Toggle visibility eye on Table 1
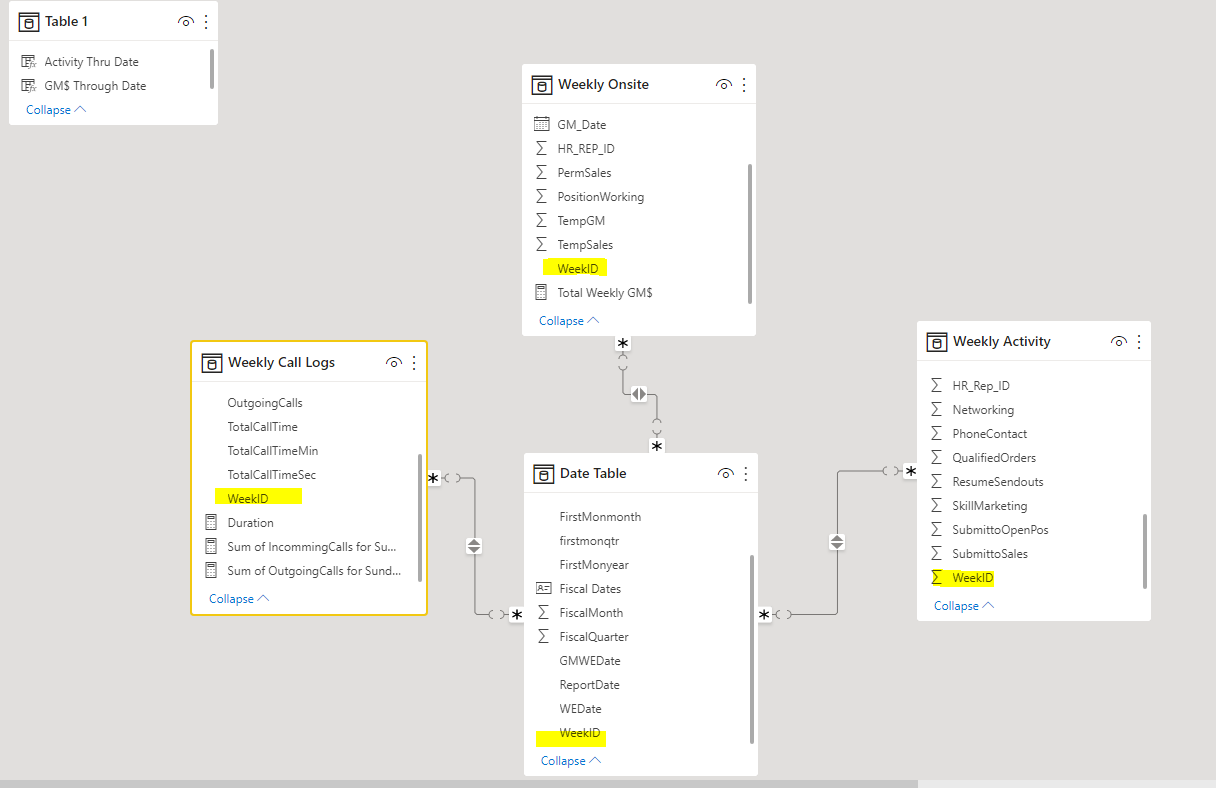The width and height of the screenshot is (1216, 788). pyautogui.click(x=185, y=21)
